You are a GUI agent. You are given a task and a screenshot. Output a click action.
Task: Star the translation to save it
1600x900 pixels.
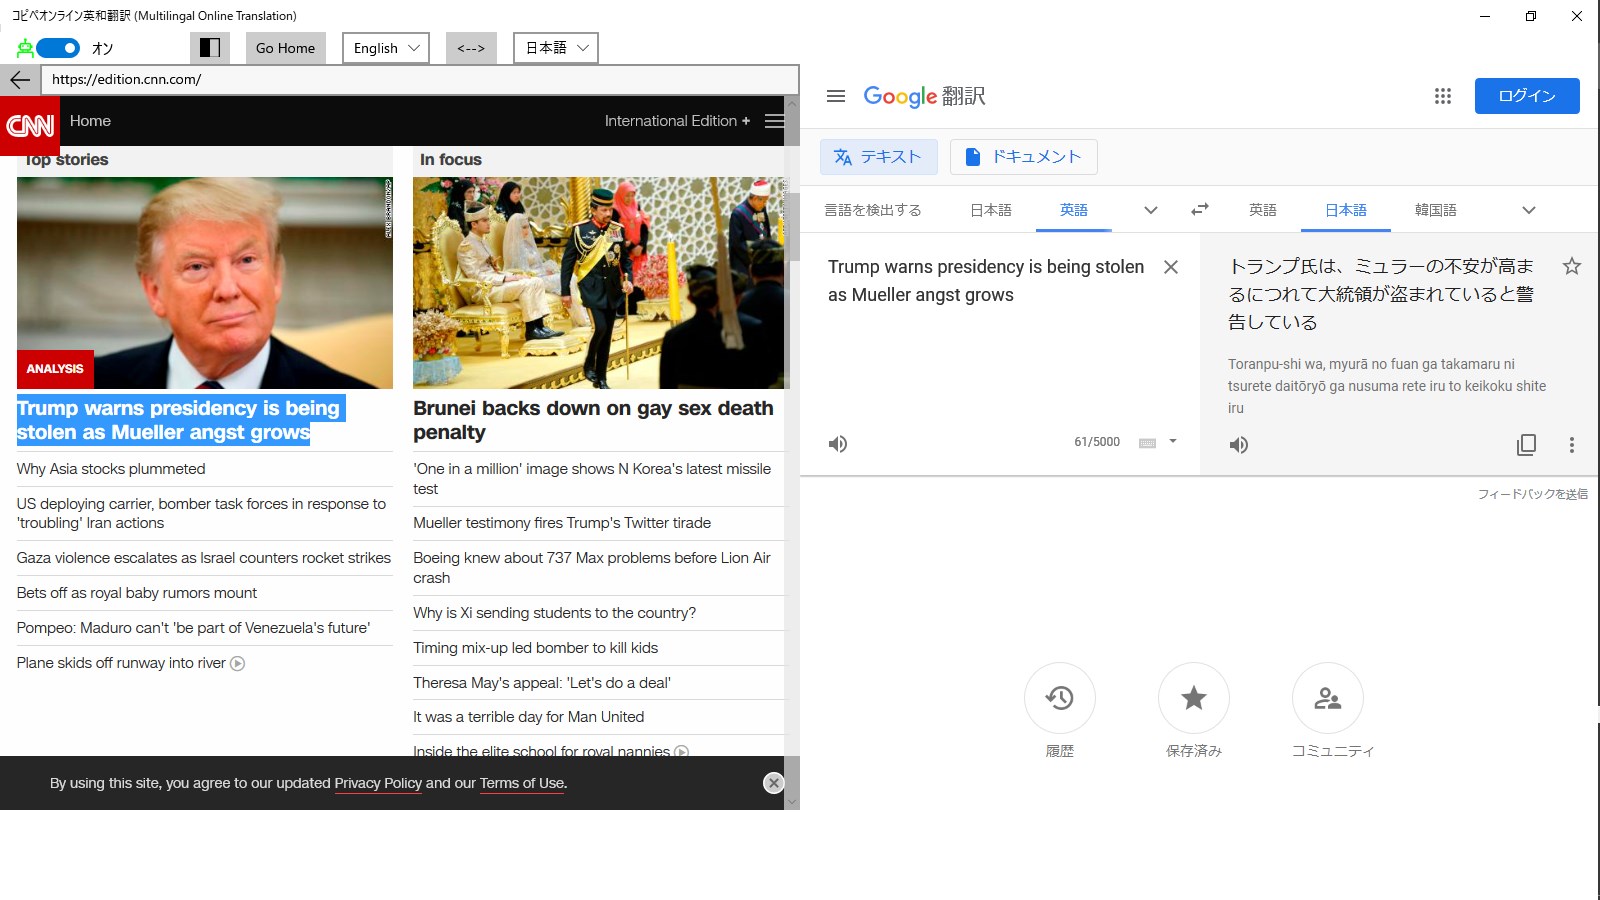point(1572,266)
